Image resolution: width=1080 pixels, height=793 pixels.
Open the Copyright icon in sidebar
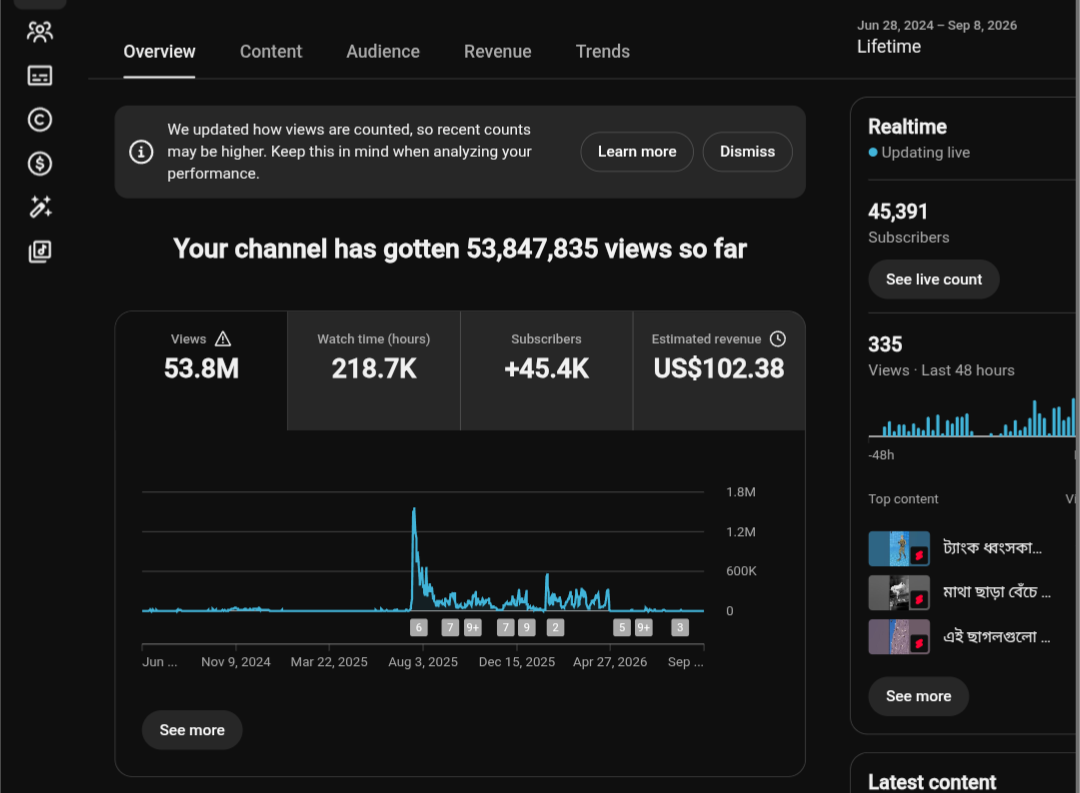click(39, 120)
